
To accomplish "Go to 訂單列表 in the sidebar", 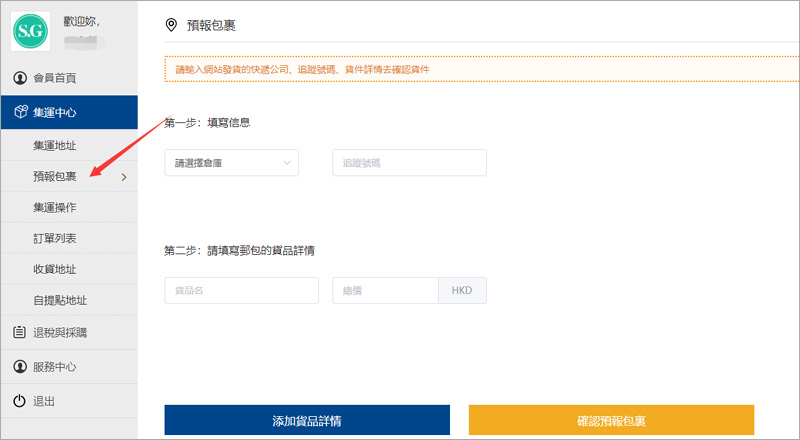I will [x=54, y=238].
